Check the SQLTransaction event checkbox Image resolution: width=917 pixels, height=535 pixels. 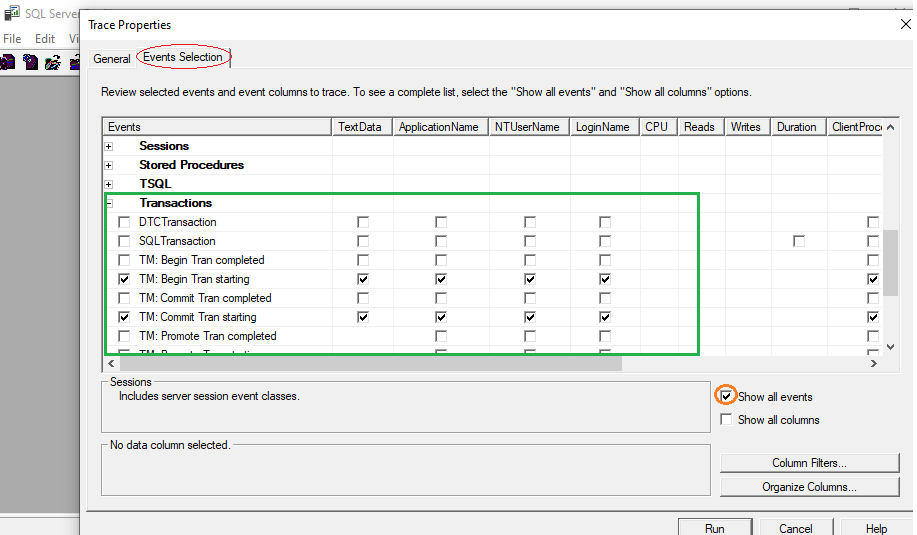[124, 241]
